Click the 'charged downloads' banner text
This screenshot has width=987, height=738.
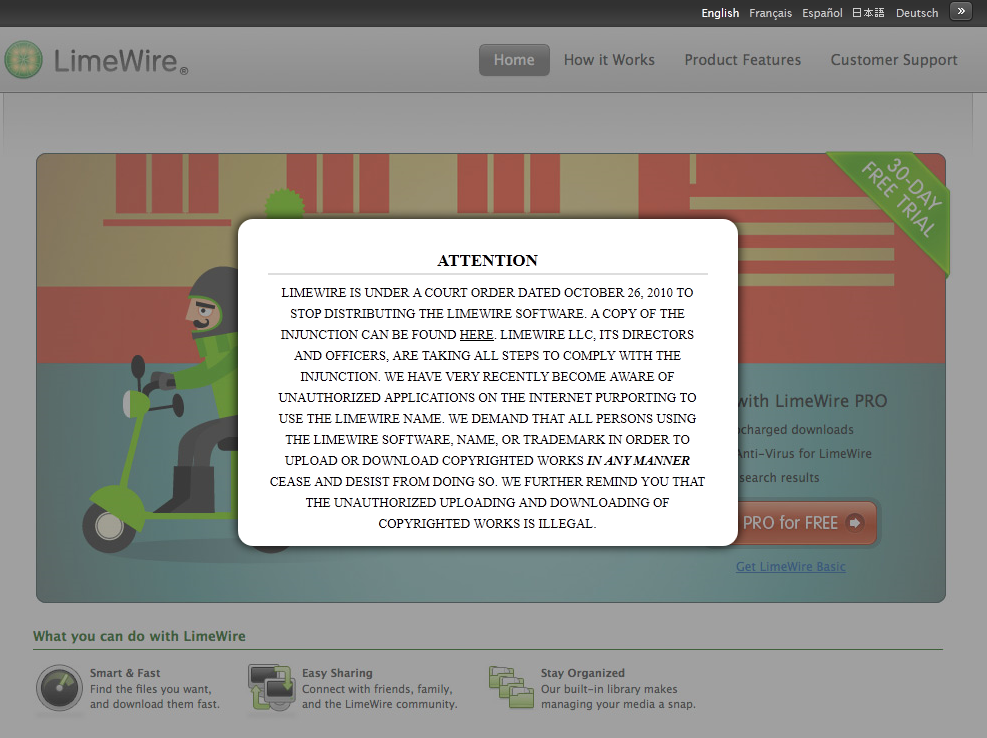(796, 429)
